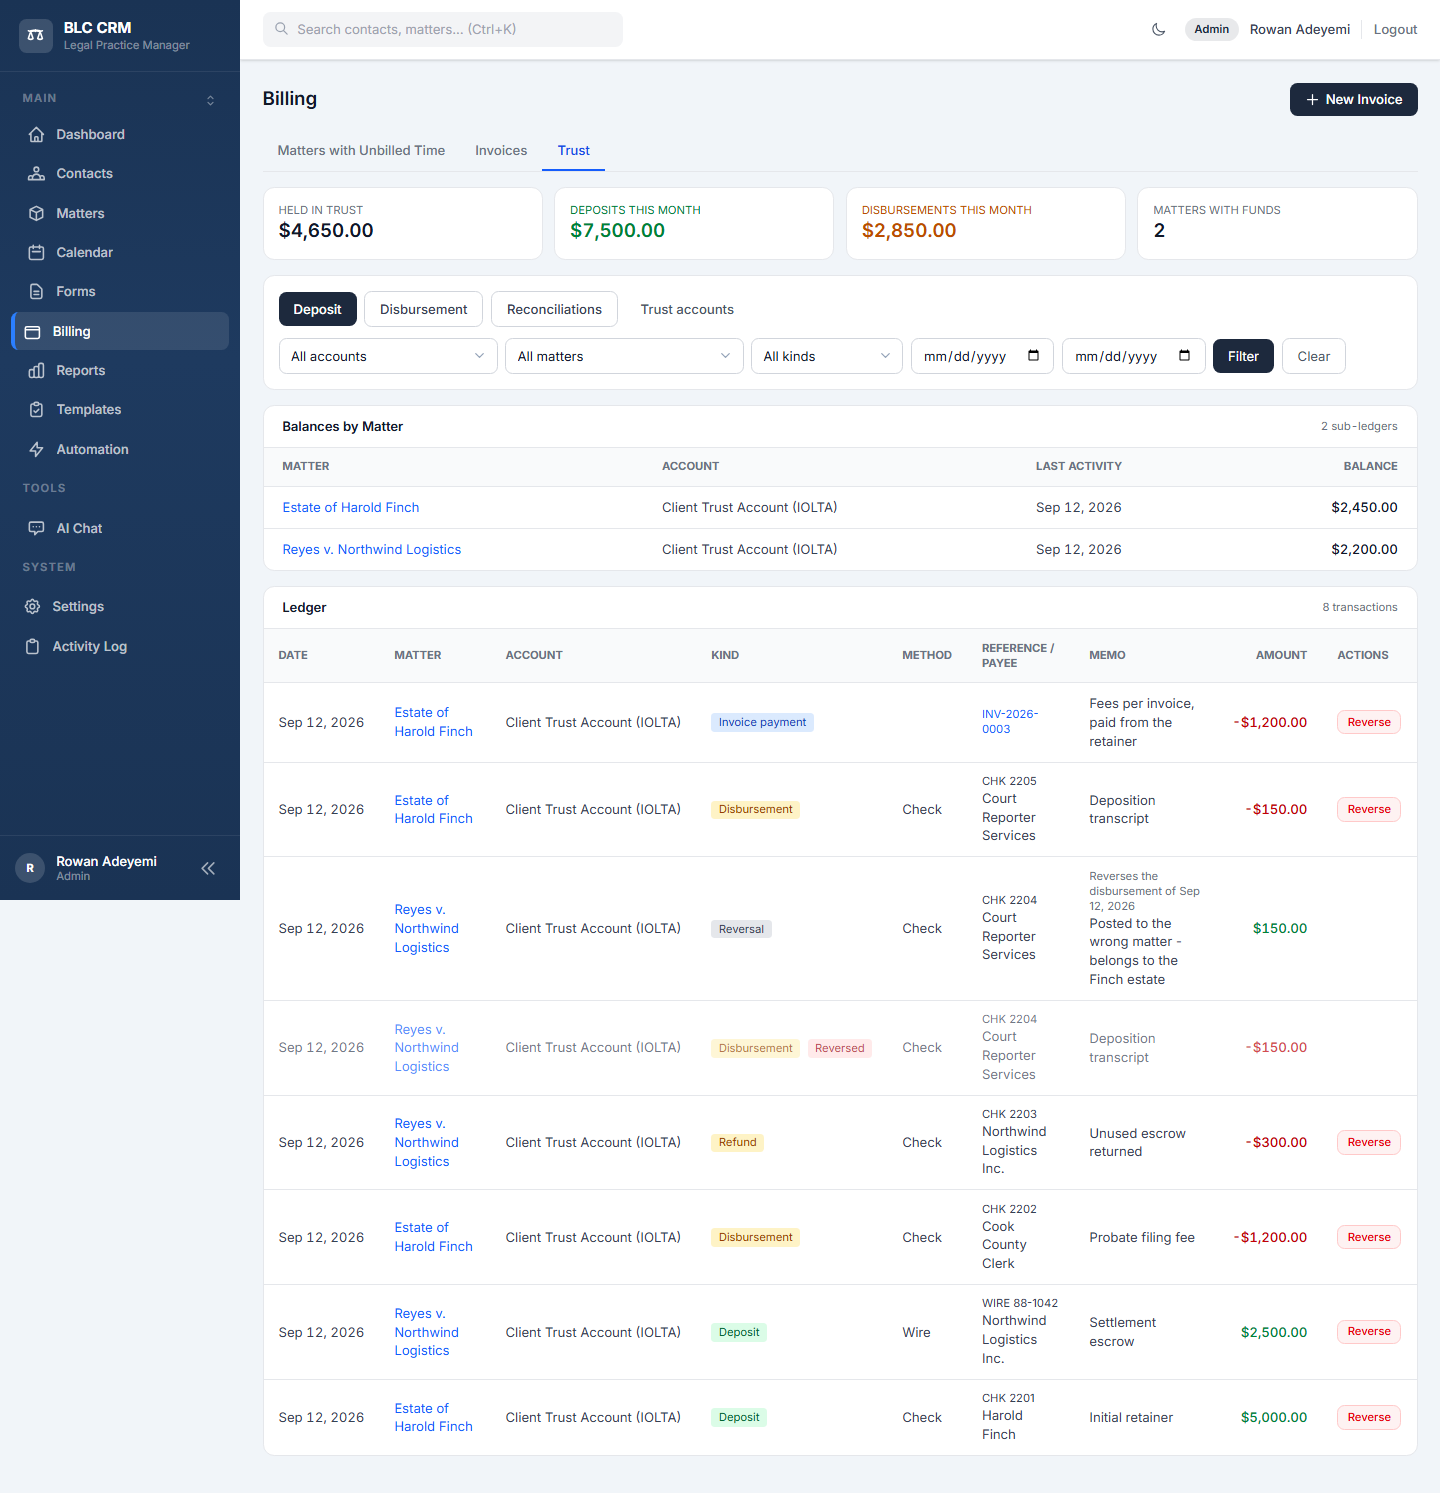Focus the search contacts and matters field
The image size is (1440, 1493).
coord(443,30)
